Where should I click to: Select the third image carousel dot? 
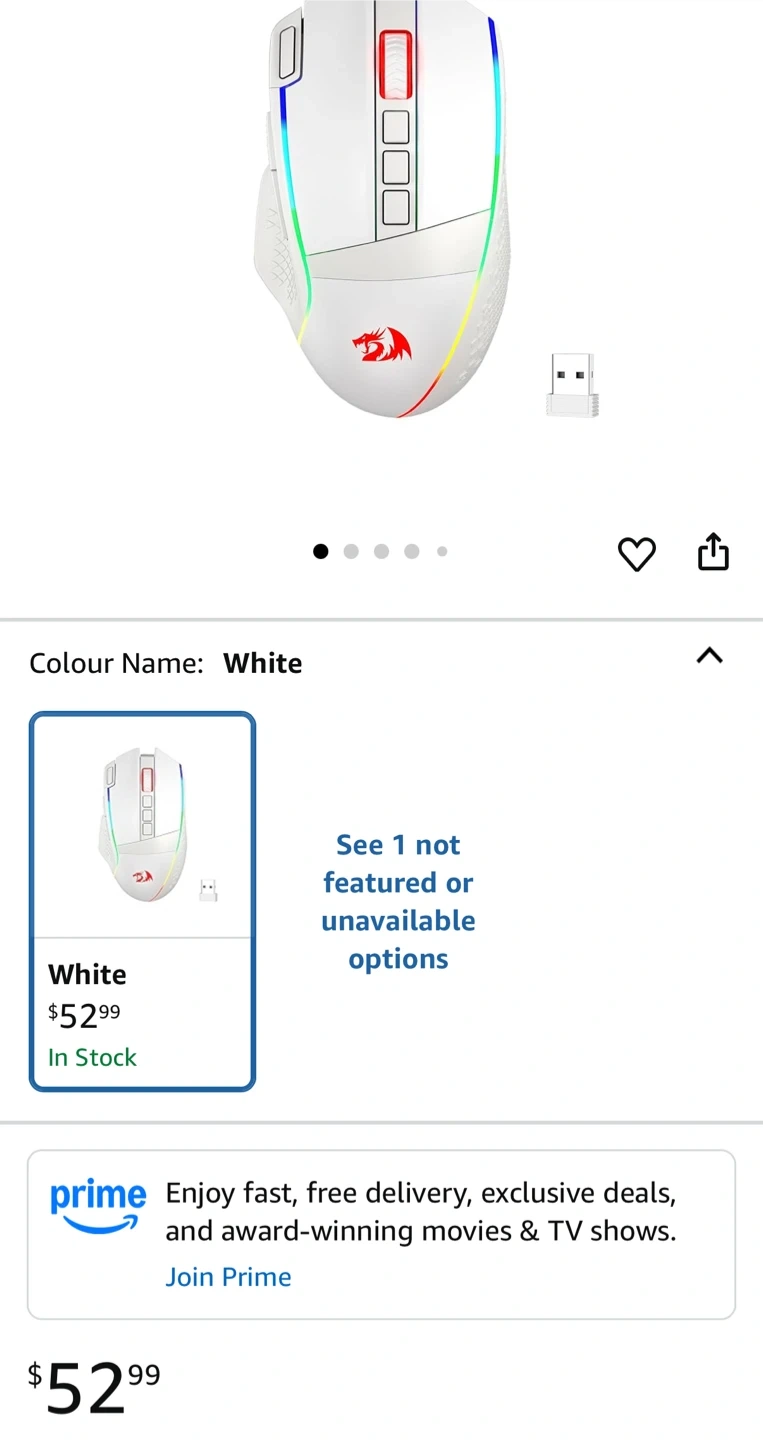[381, 551]
